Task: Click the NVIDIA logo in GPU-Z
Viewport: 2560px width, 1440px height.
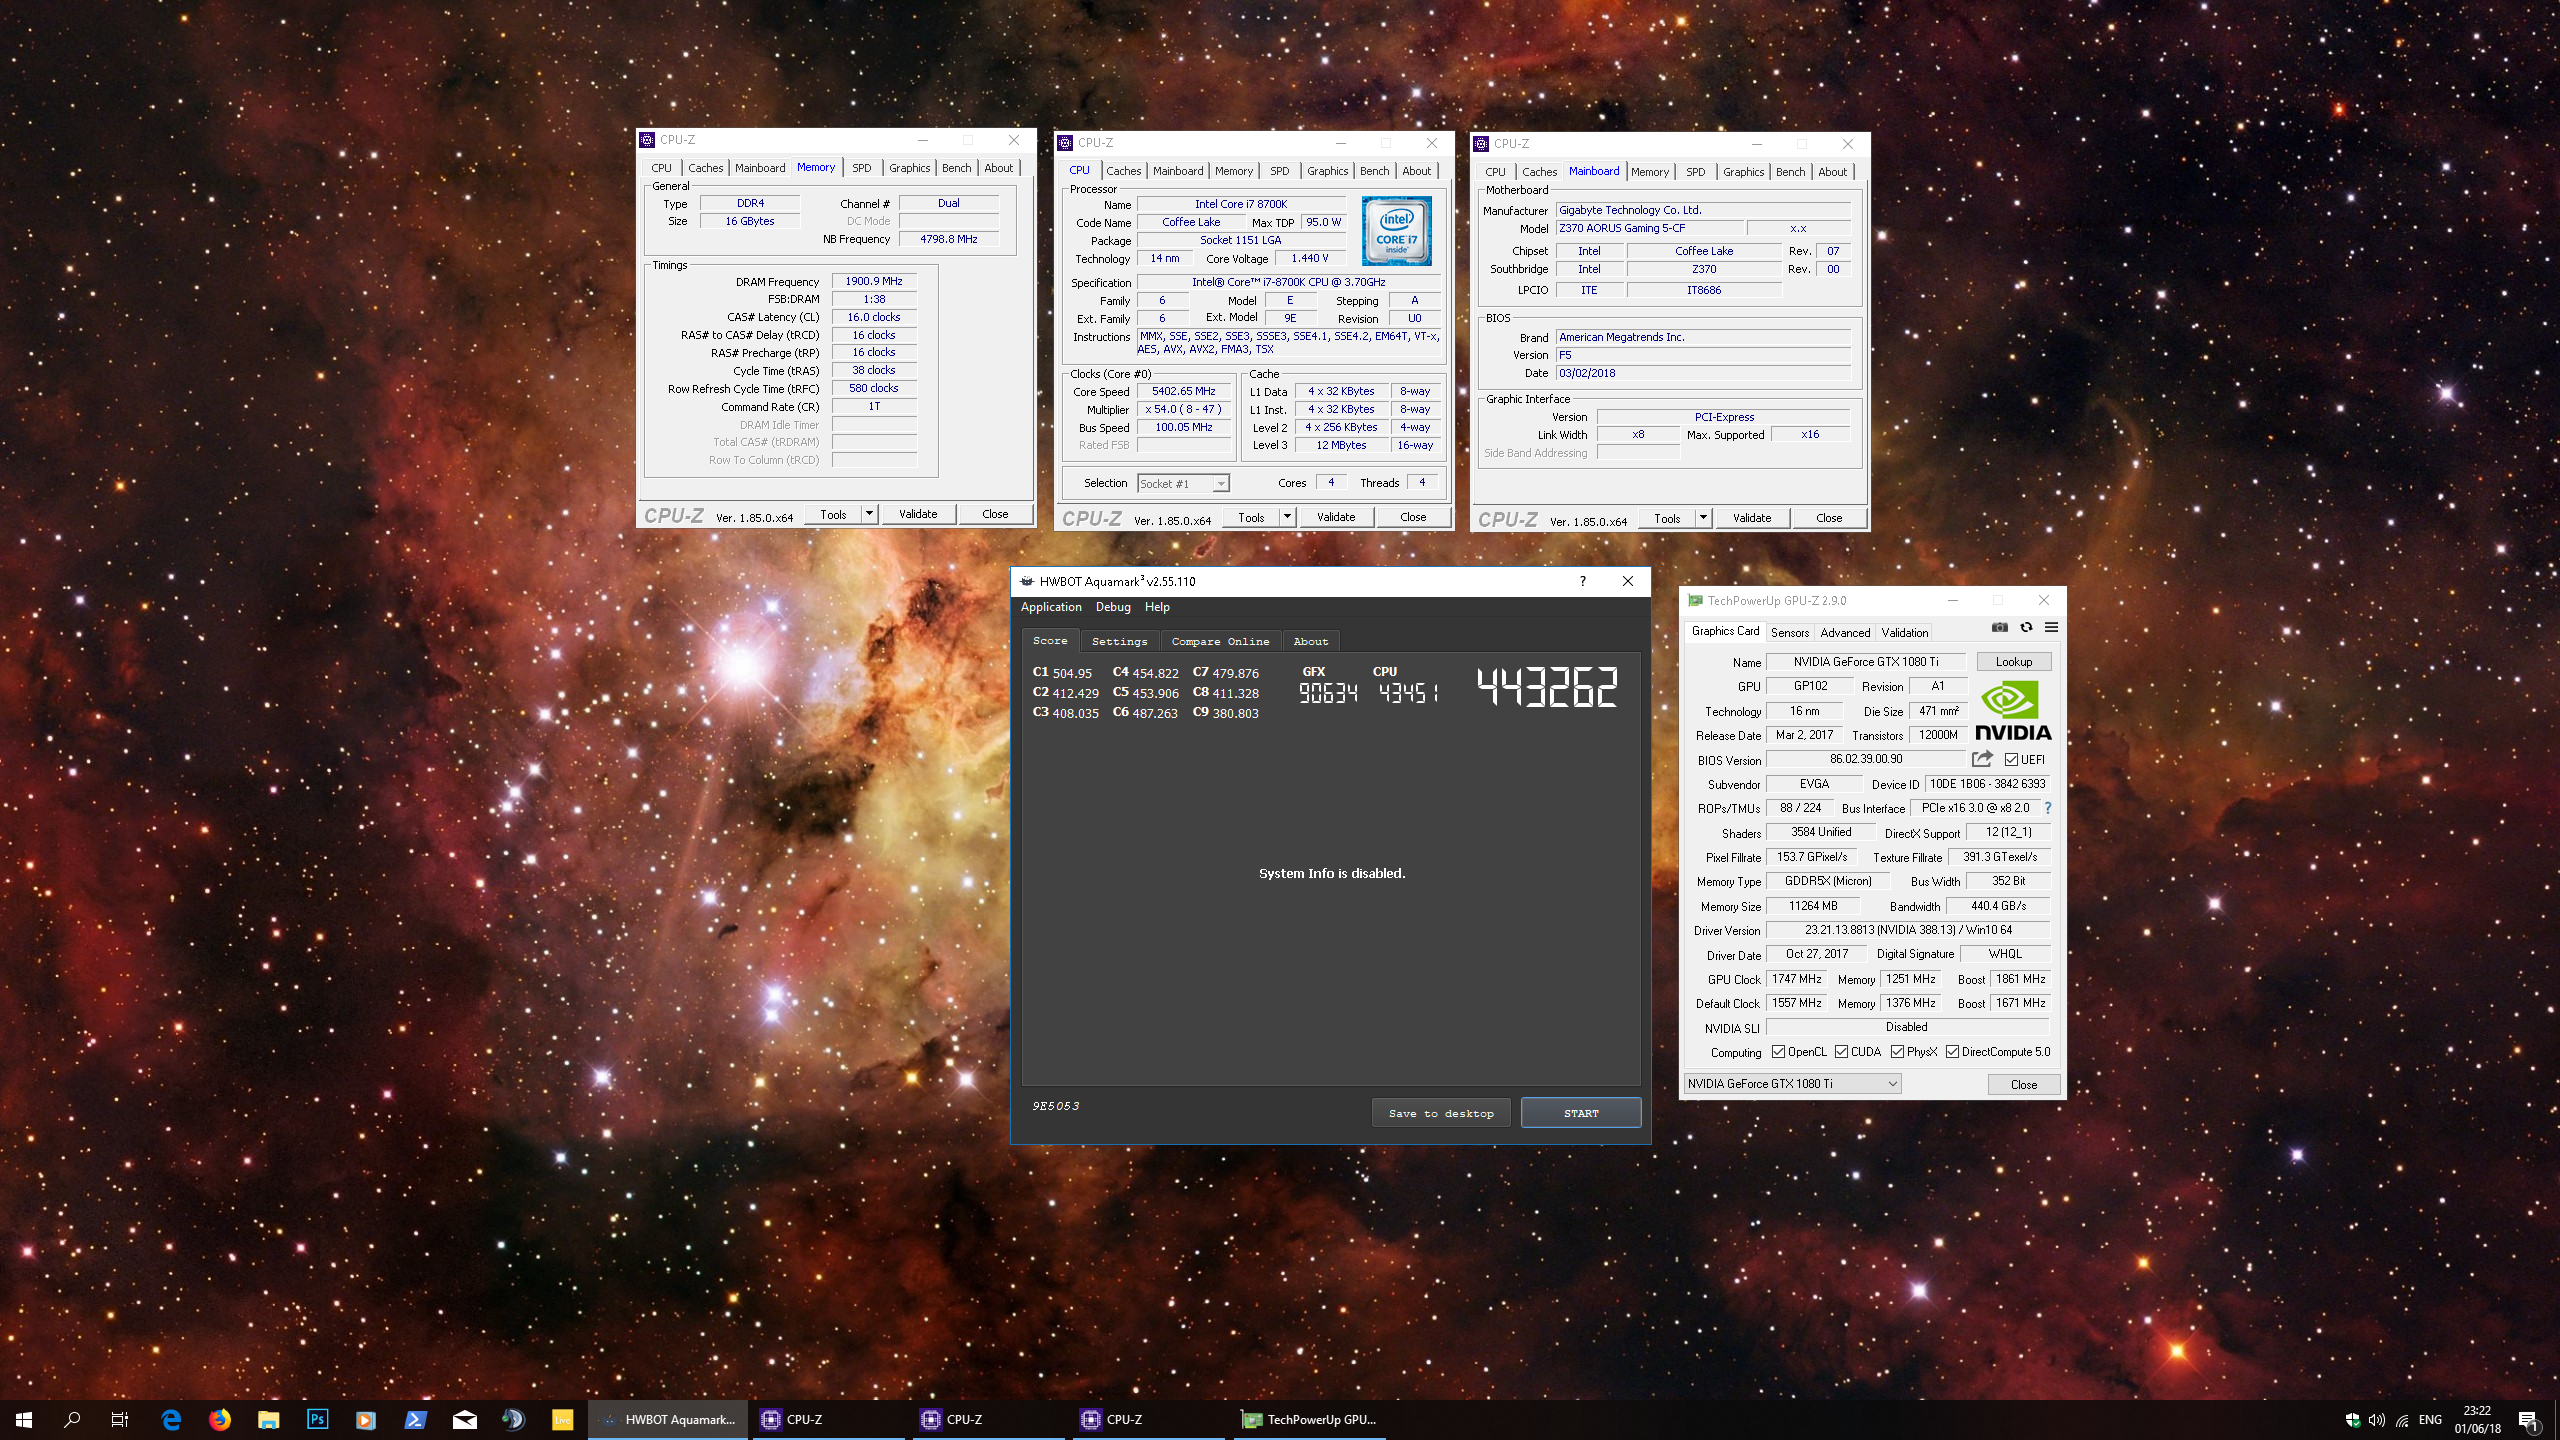Action: point(2012,711)
